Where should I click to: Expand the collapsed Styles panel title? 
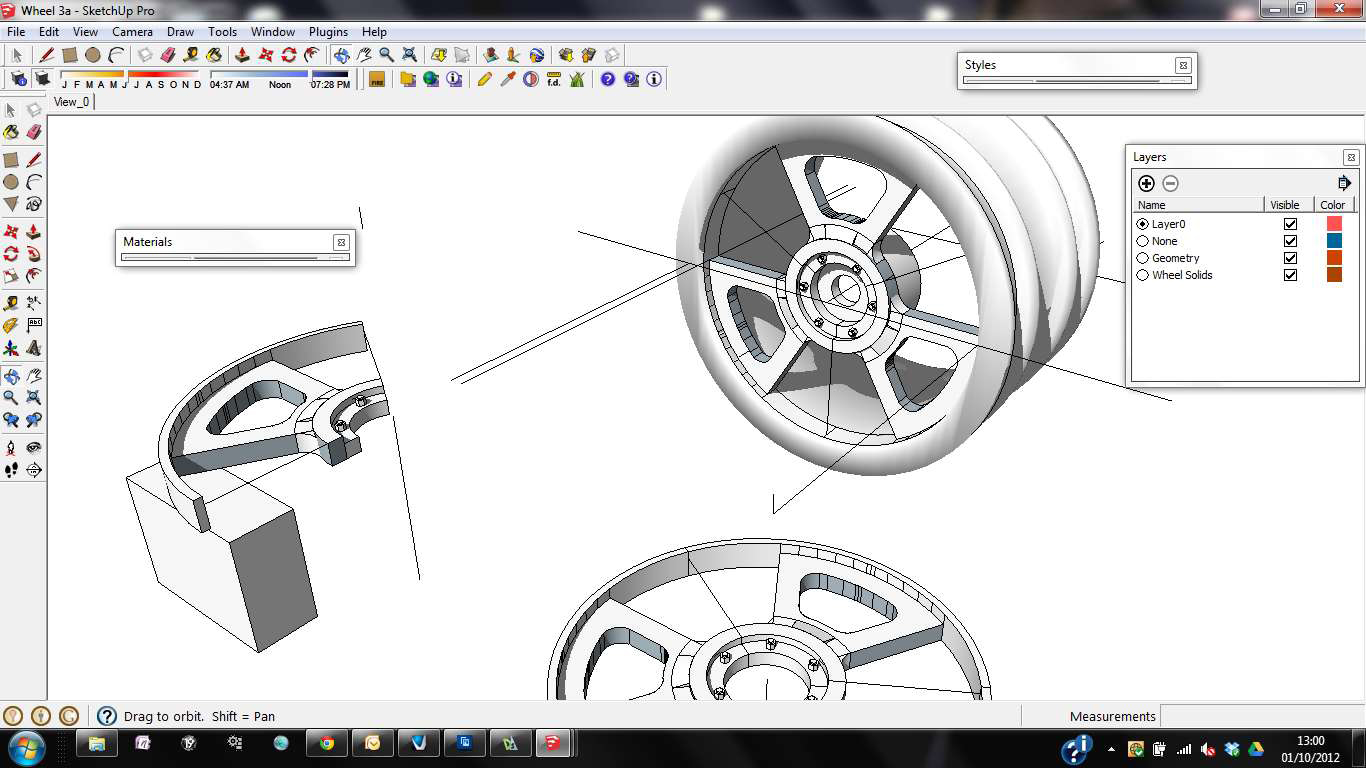[980, 64]
